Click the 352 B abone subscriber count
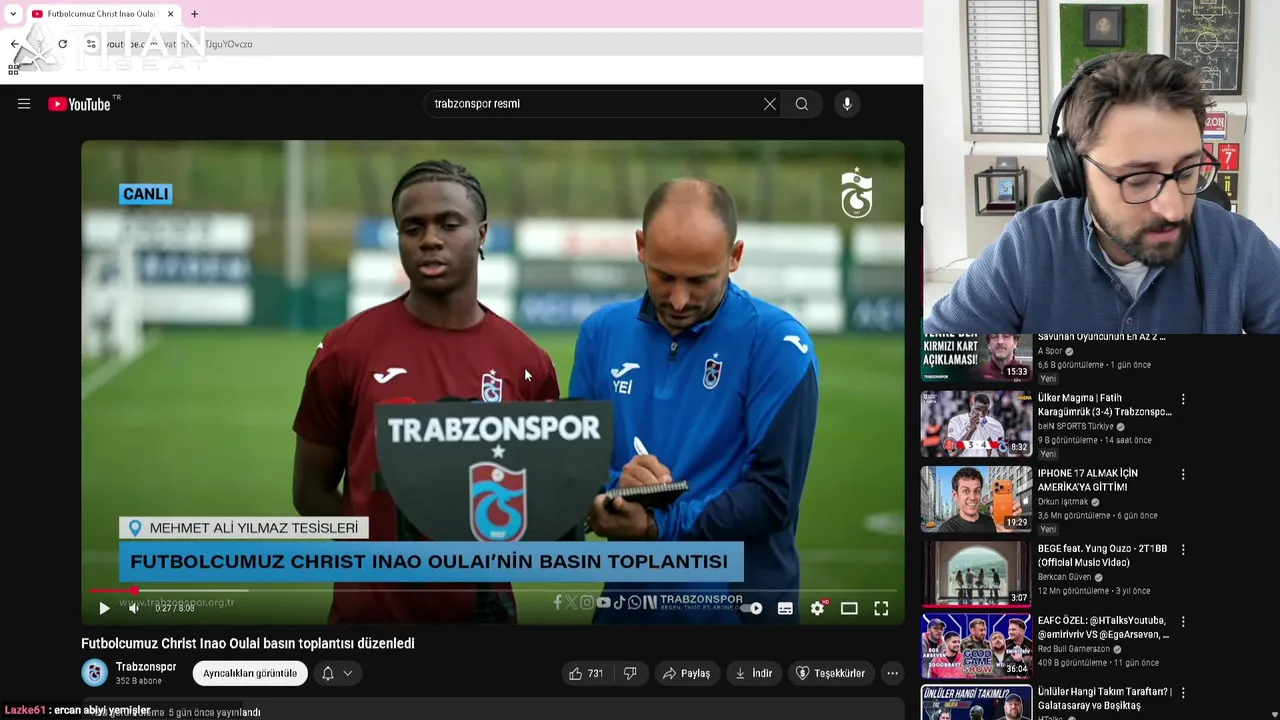Image resolution: width=1280 pixels, height=720 pixels. (x=139, y=681)
